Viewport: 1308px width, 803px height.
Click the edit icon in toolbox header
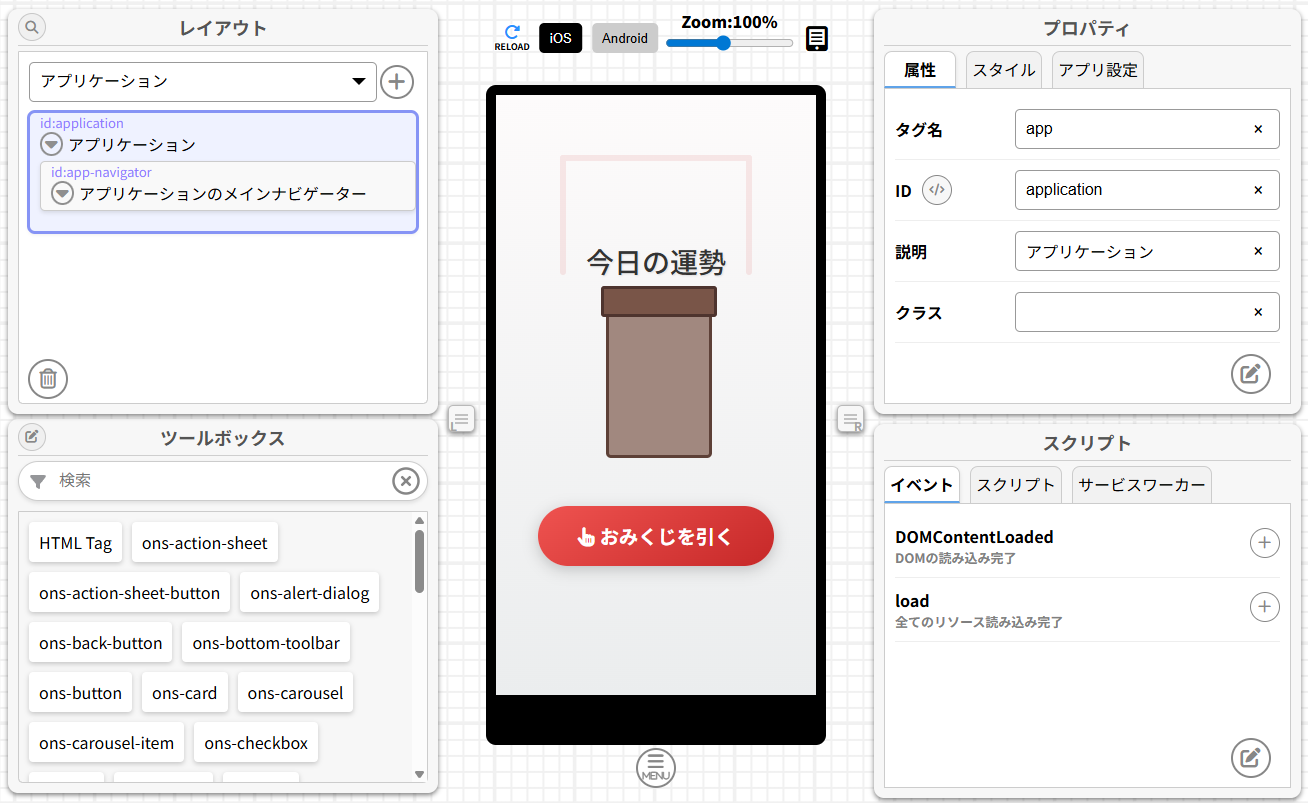(32, 436)
